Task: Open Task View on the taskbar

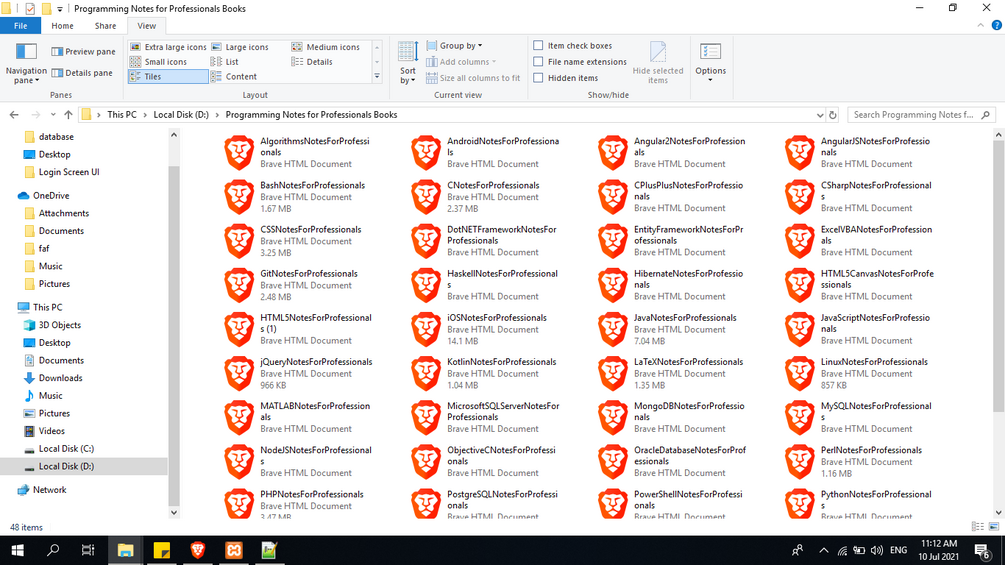Action: 88,550
